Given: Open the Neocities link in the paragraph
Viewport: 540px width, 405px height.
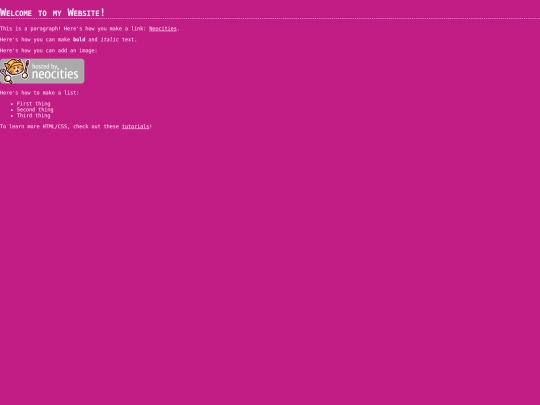Looking at the screenshot, I should tap(163, 29).
